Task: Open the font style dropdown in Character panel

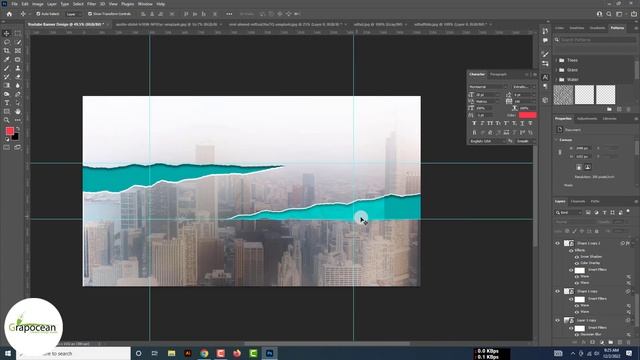Action: pyautogui.click(x=524, y=87)
